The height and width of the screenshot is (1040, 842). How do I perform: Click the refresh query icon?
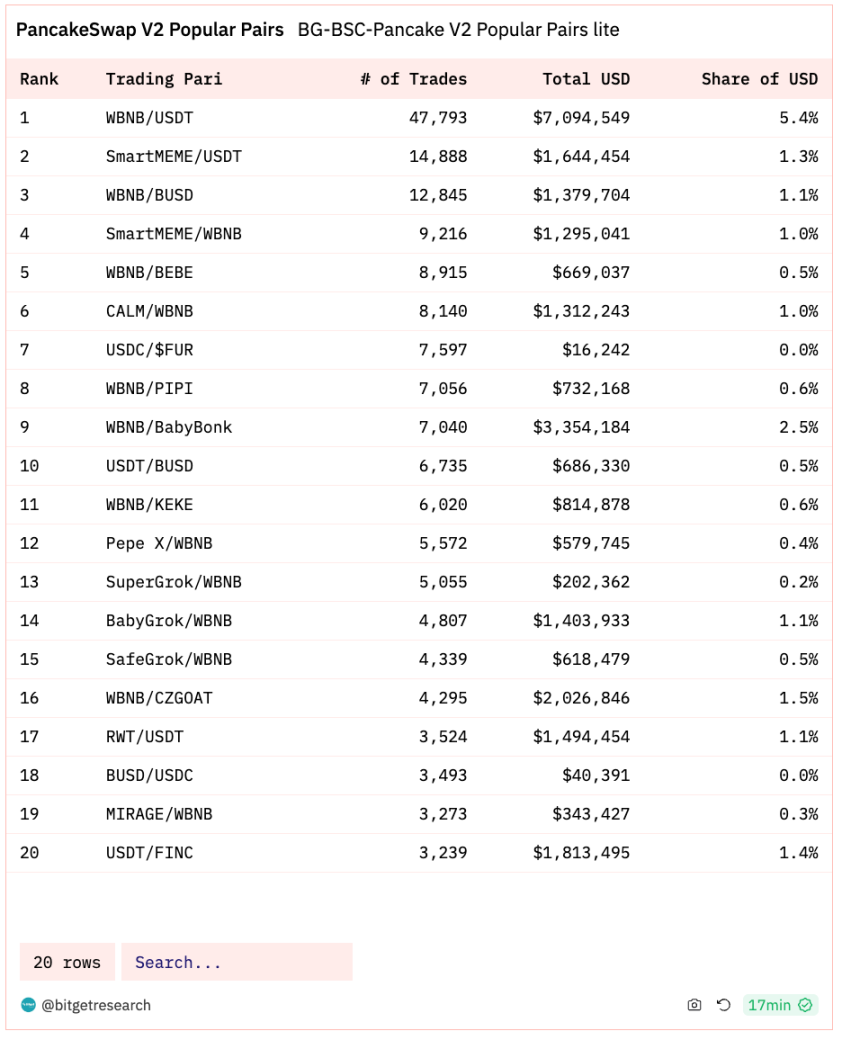(724, 1005)
